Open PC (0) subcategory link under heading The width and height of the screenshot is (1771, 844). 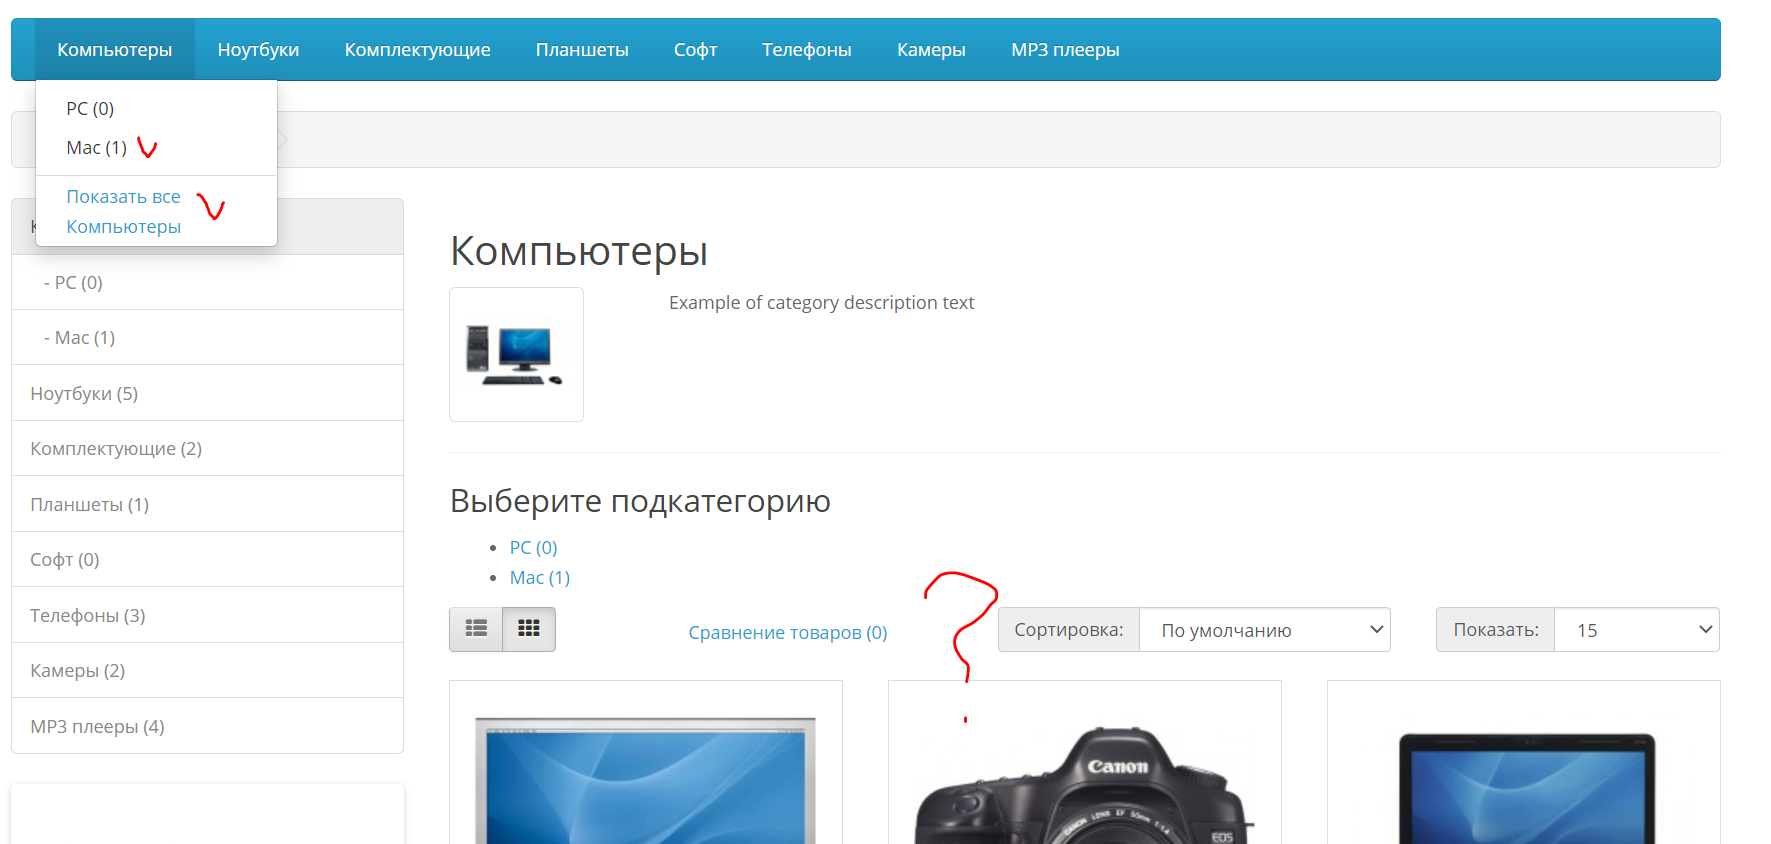[x=533, y=548]
